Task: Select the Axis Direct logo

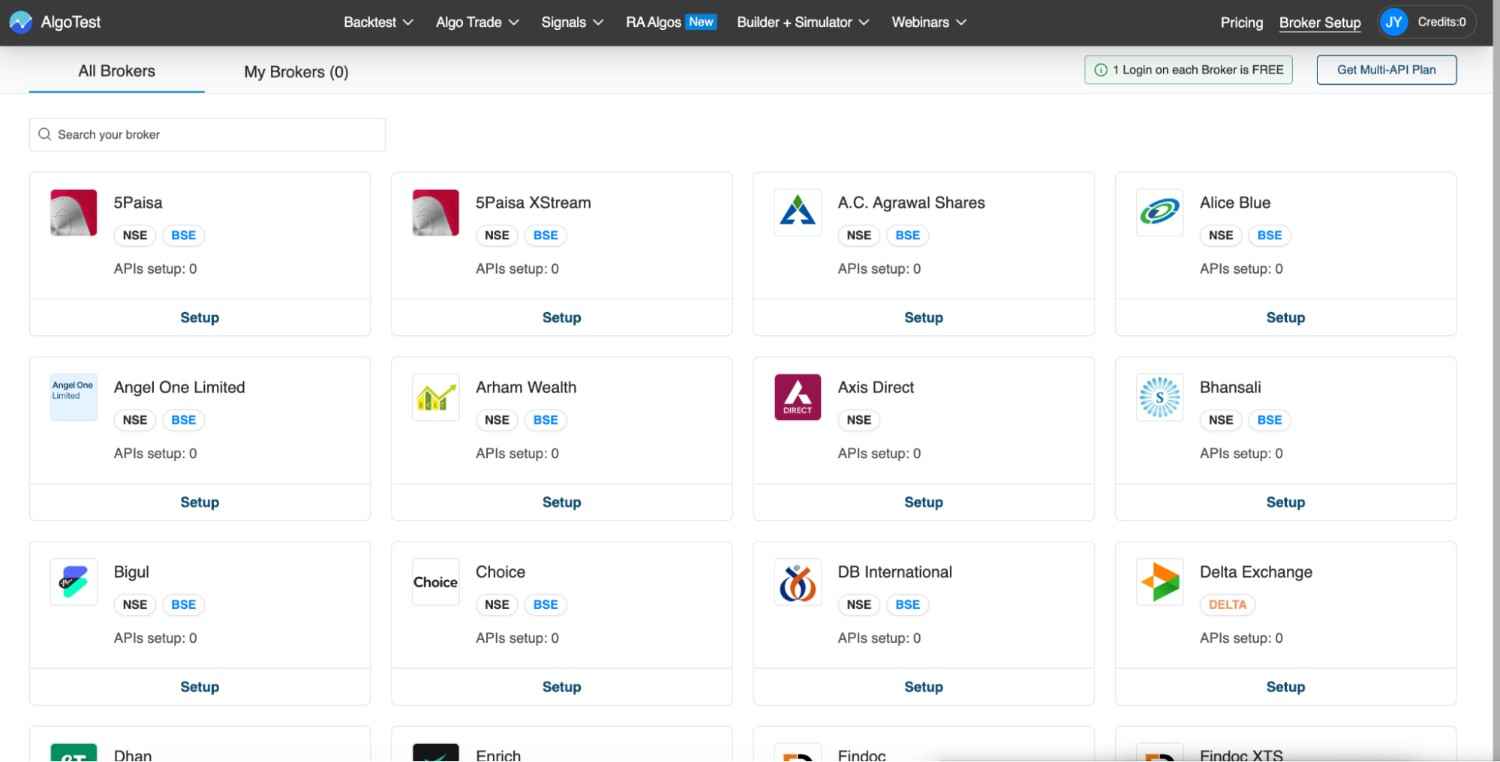Action: coord(798,397)
